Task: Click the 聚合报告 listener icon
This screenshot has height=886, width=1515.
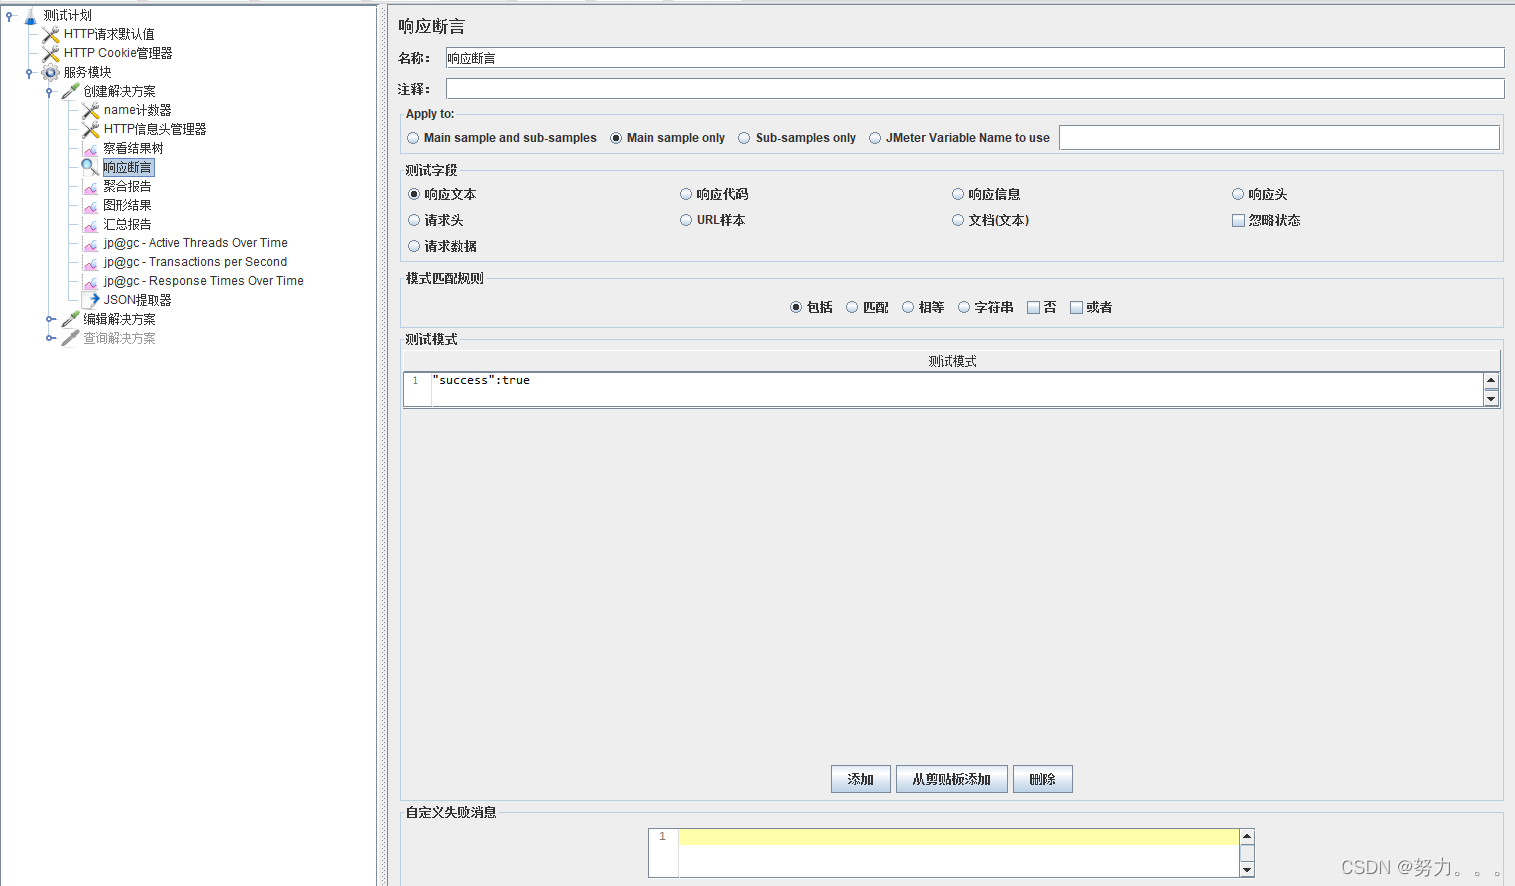Action: 91,187
